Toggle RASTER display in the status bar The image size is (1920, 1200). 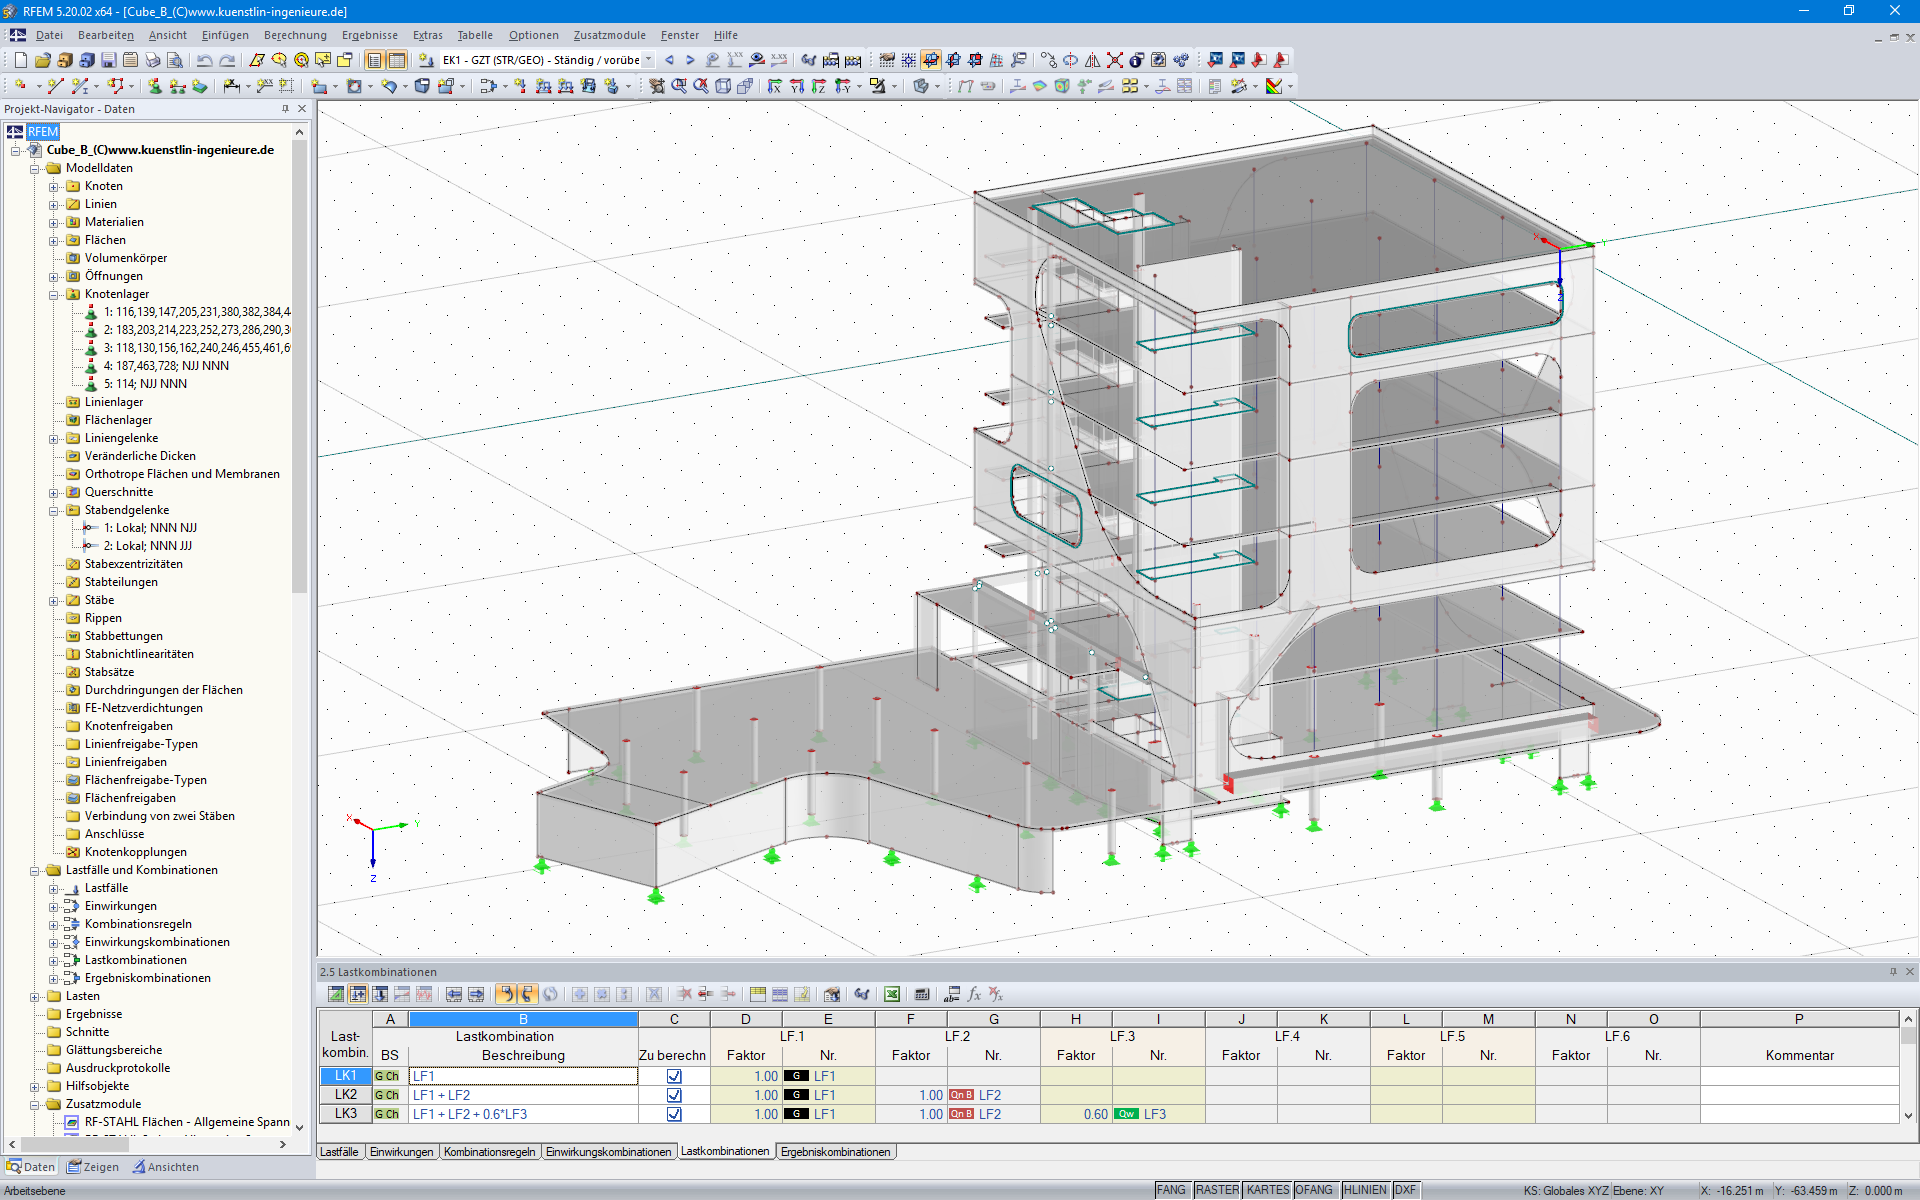pyautogui.click(x=1217, y=1190)
